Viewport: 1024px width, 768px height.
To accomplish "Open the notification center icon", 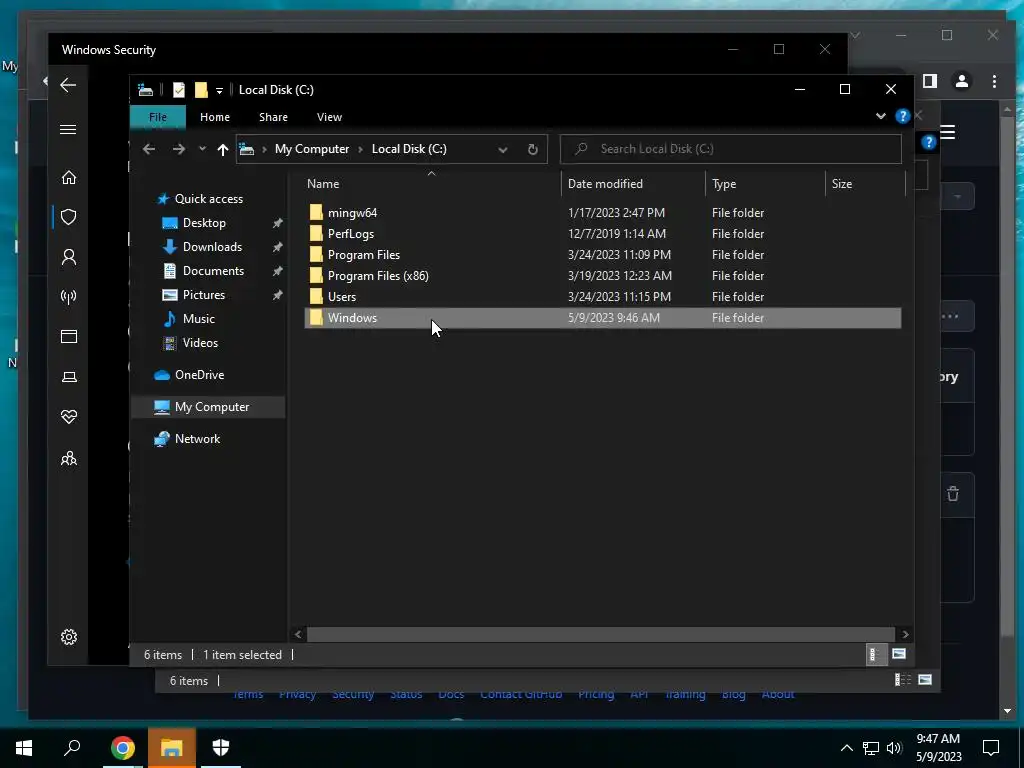I will click(991, 748).
